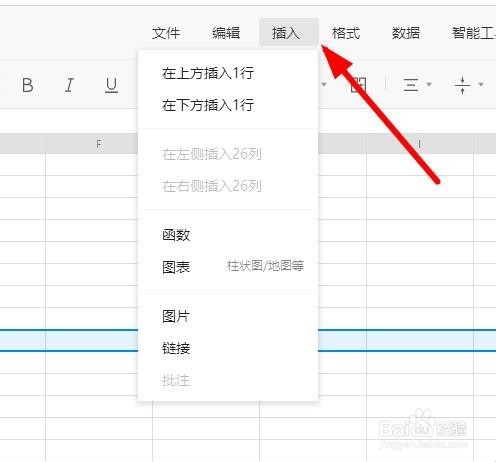The width and height of the screenshot is (496, 462).
Task: Select column header I
Action: (420, 144)
